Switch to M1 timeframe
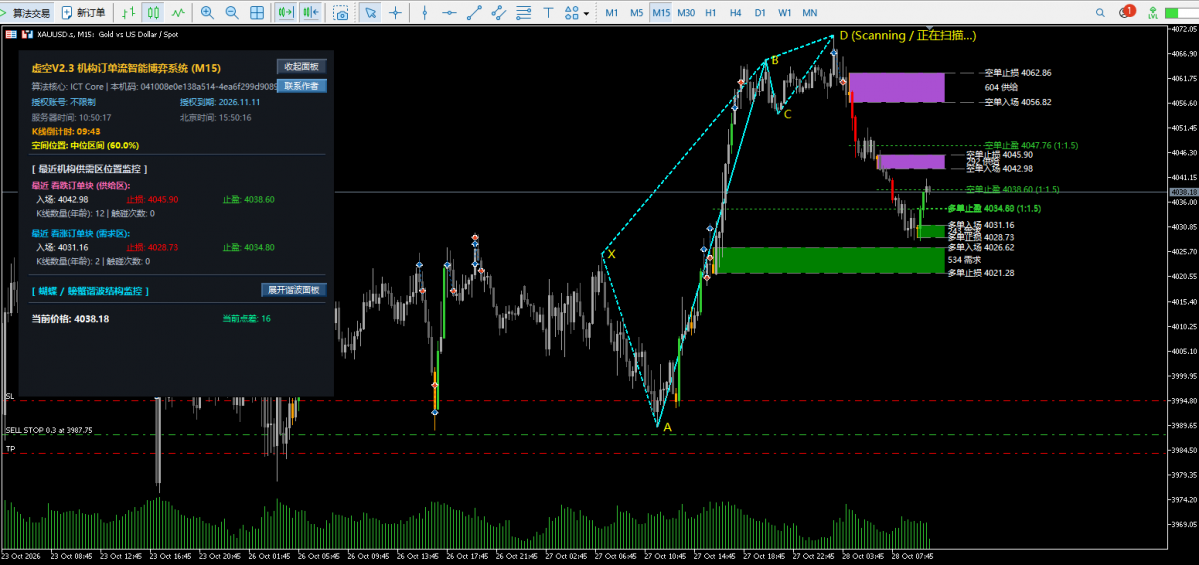Image resolution: width=1199 pixels, height=565 pixels. 612,12
